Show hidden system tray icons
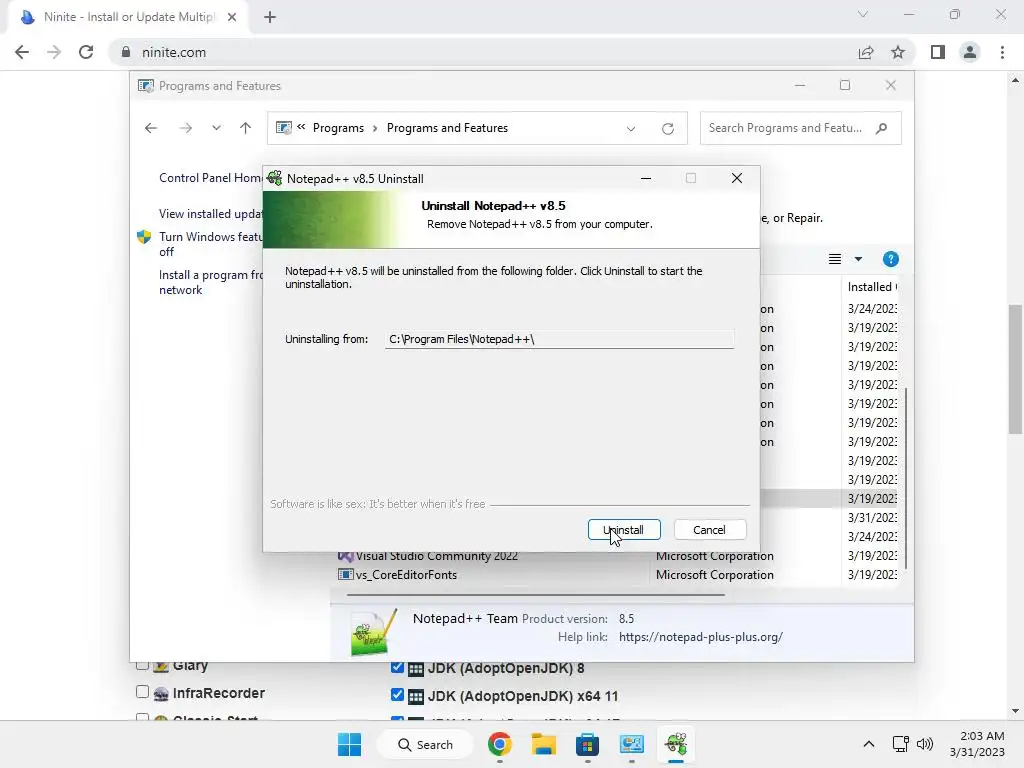Viewport: 1024px width, 768px height. 869,744
